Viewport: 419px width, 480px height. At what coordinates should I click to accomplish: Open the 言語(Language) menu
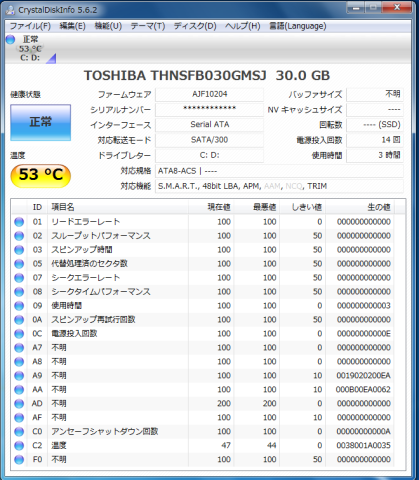pyautogui.click(x=298, y=26)
